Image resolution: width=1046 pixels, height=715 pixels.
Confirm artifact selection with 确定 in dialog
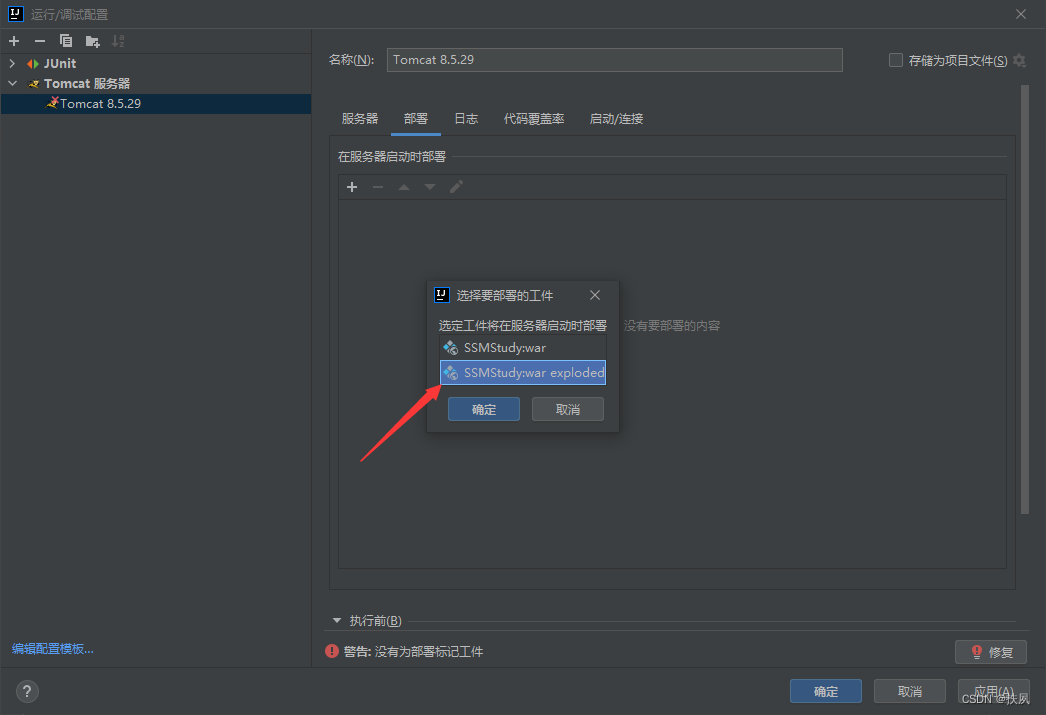pyautogui.click(x=484, y=410)
